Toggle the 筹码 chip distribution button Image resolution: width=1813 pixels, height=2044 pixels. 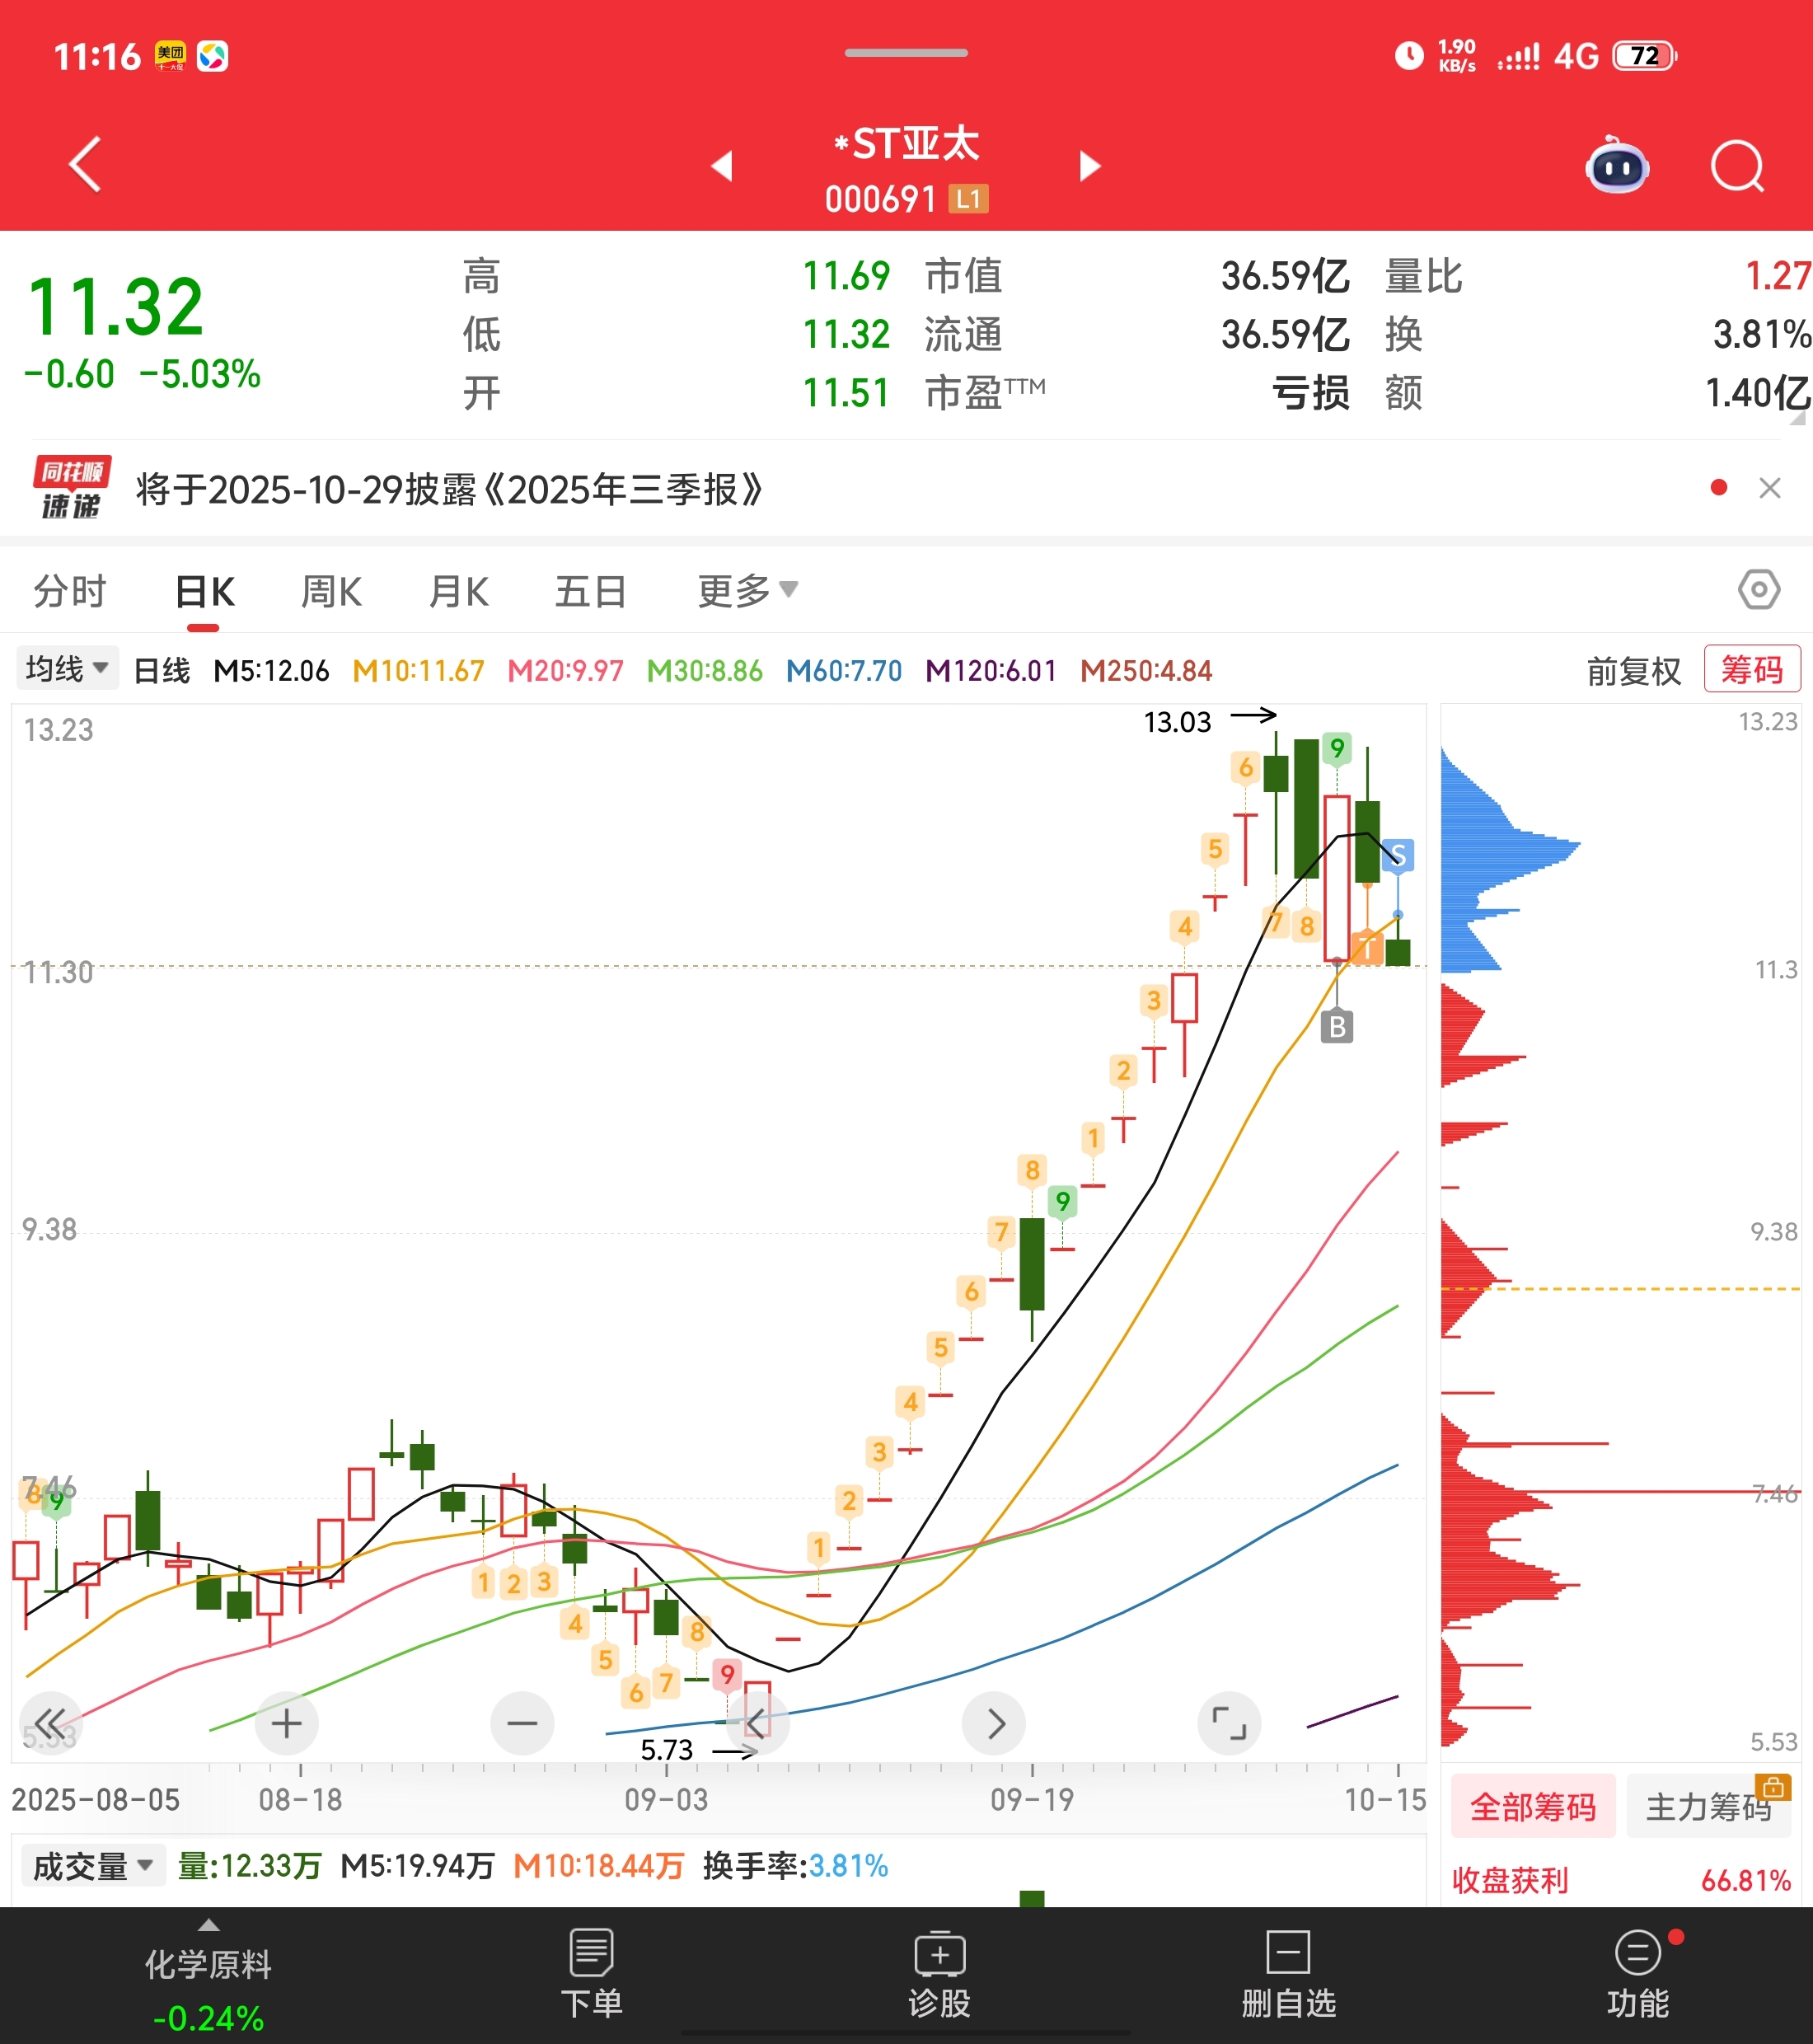(1751, 669)
